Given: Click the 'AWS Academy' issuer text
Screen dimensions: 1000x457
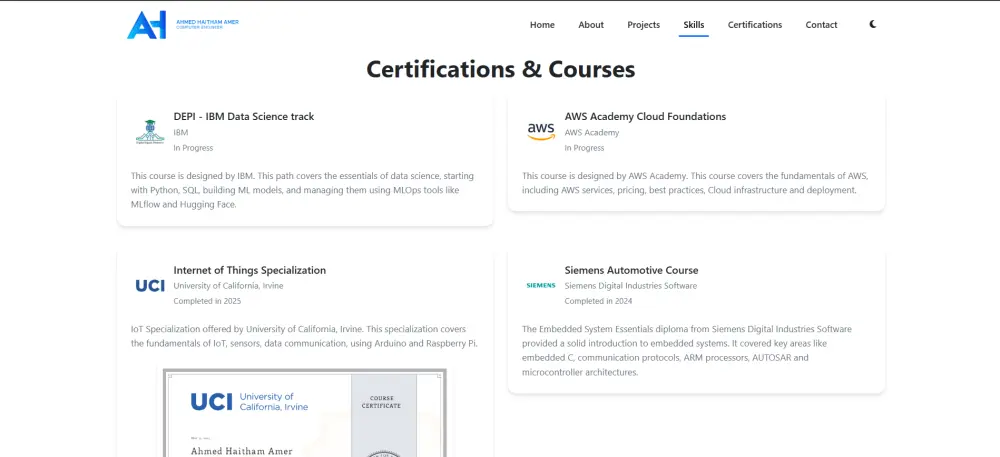Looking at the screenshot, I should tap(592, 133).
